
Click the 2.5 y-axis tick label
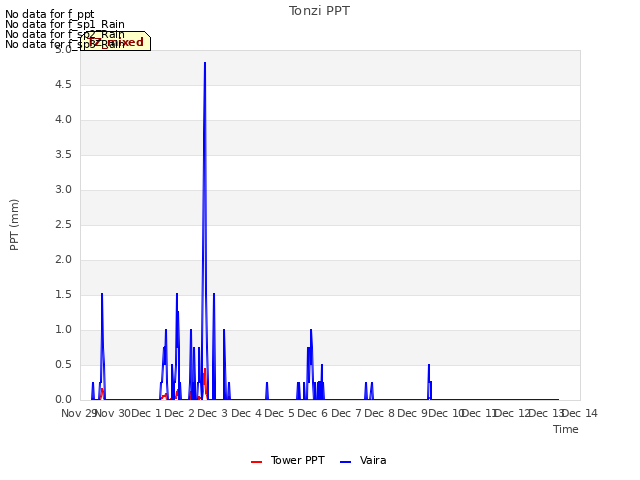(63, 224)
